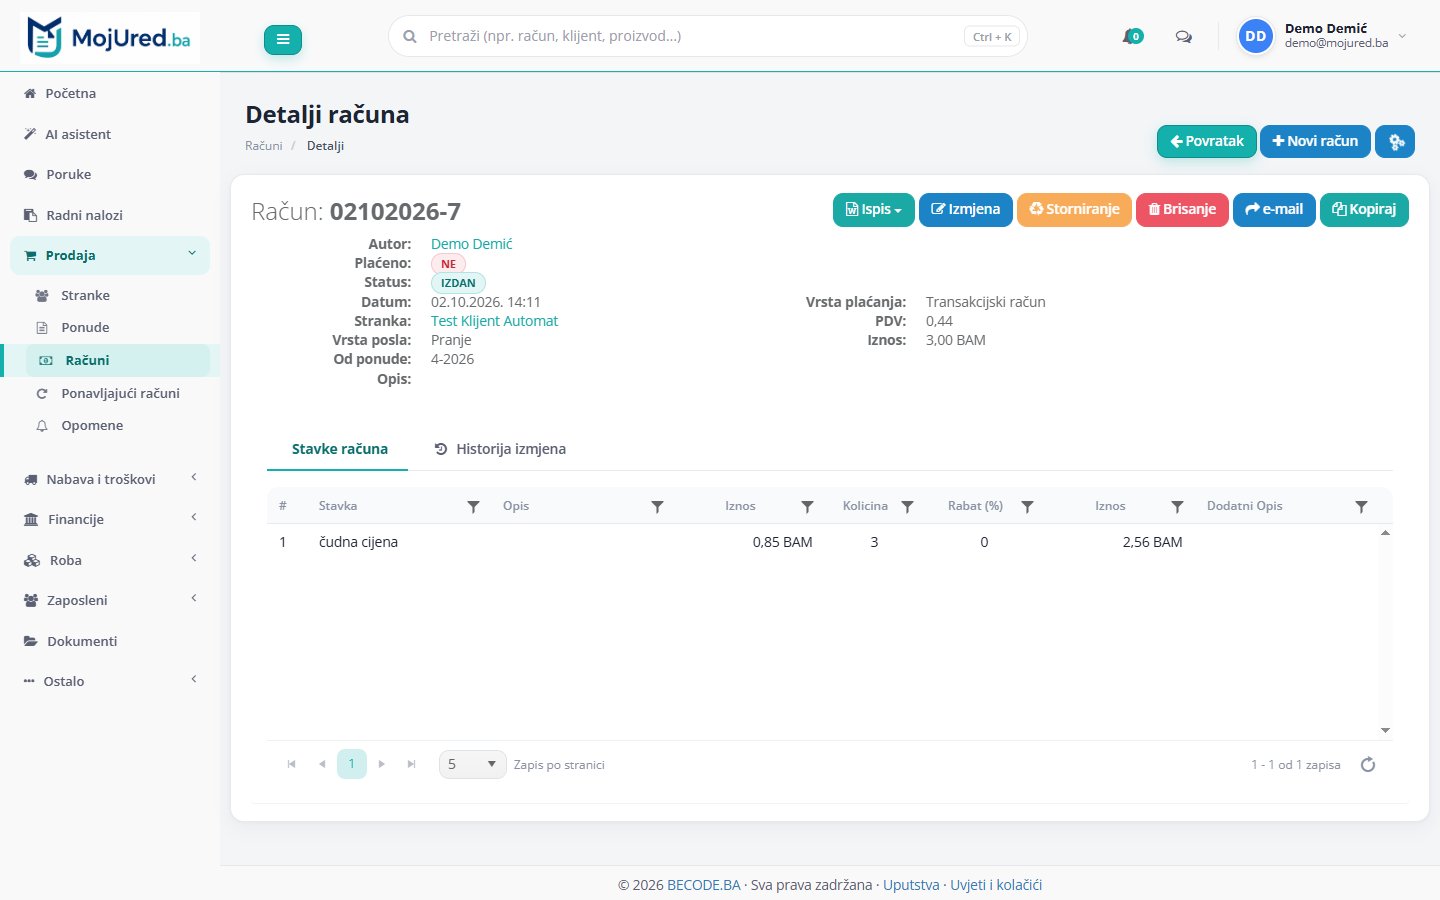Viewport: 1440px width, 900px height.
Task: Go to the previous page arrow
Action: (322, 764)
